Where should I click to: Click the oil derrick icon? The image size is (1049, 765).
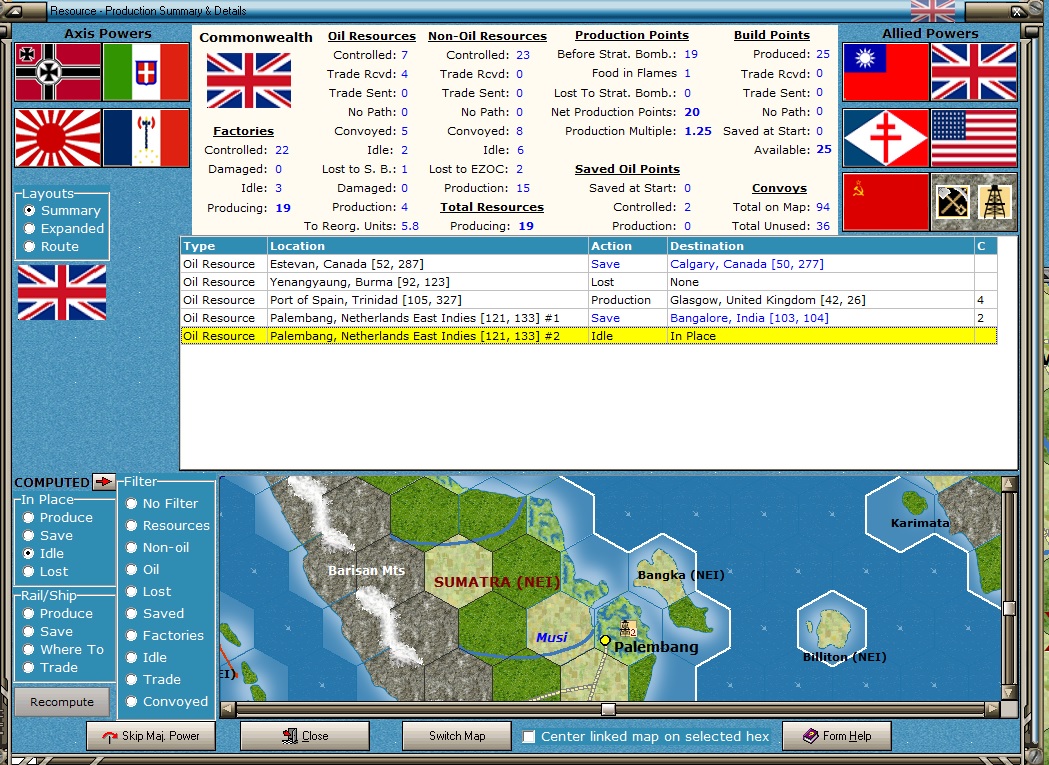(995, 202)
